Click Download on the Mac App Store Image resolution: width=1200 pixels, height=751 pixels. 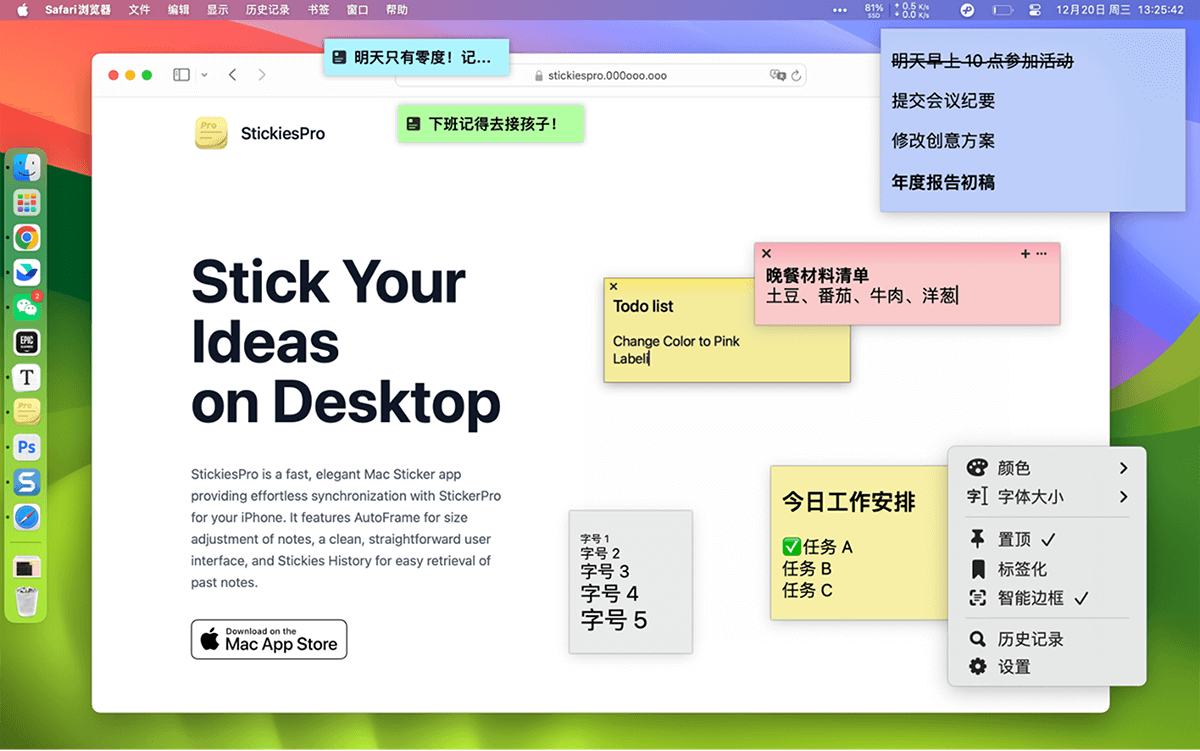[269, 639]
